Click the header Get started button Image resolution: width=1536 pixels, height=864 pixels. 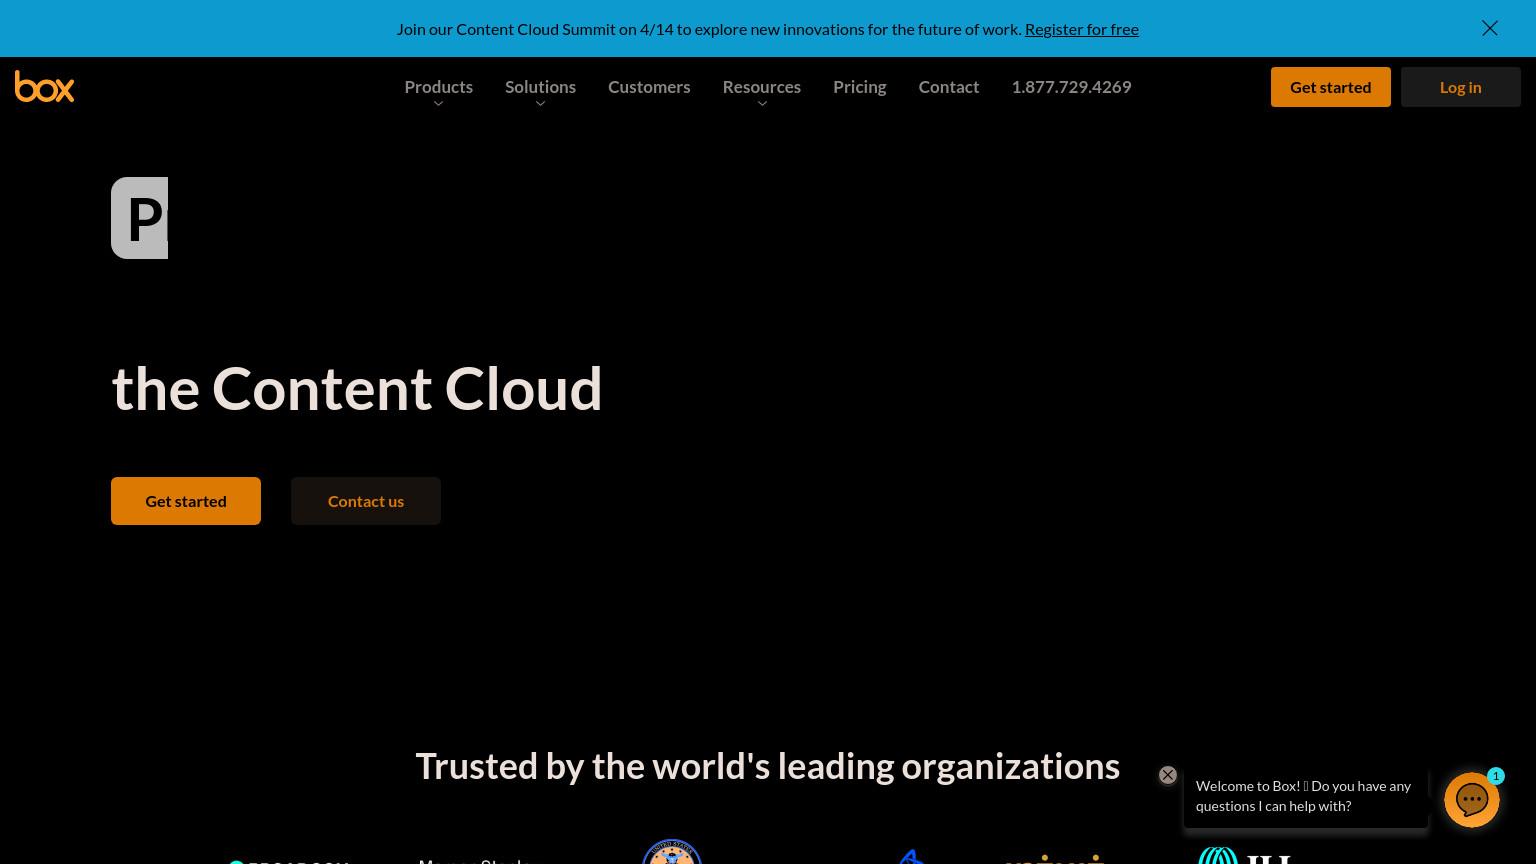pyautogui.click(x=1331, y=87)
